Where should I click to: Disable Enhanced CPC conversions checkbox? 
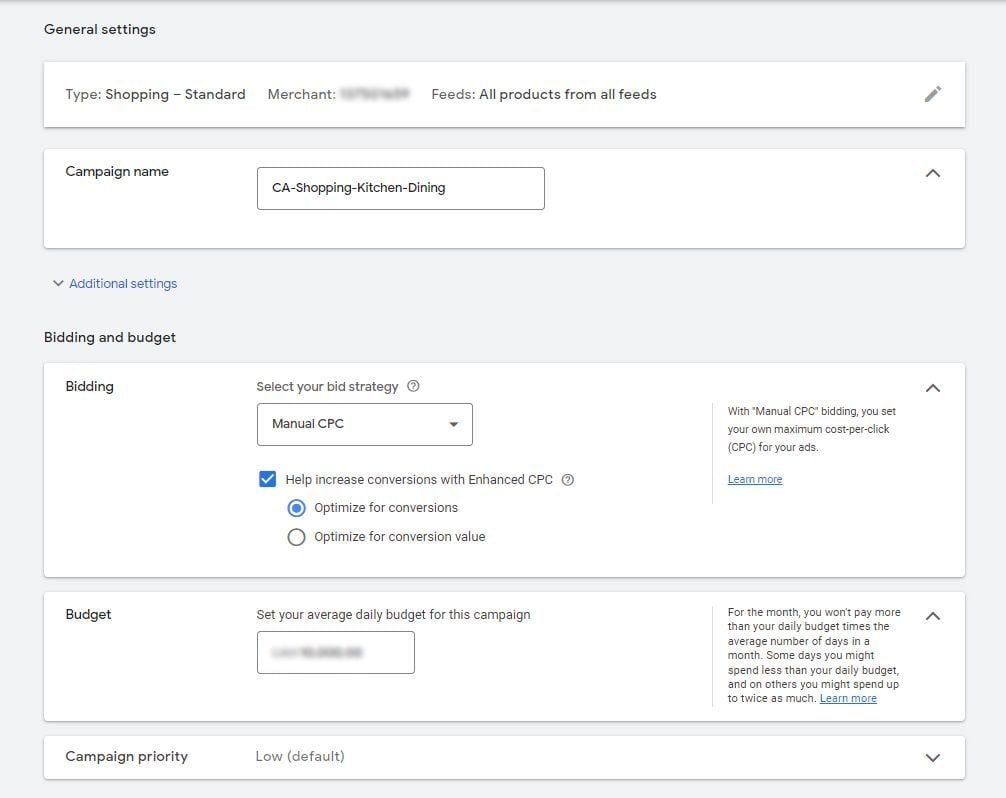(x=267, y=479)
